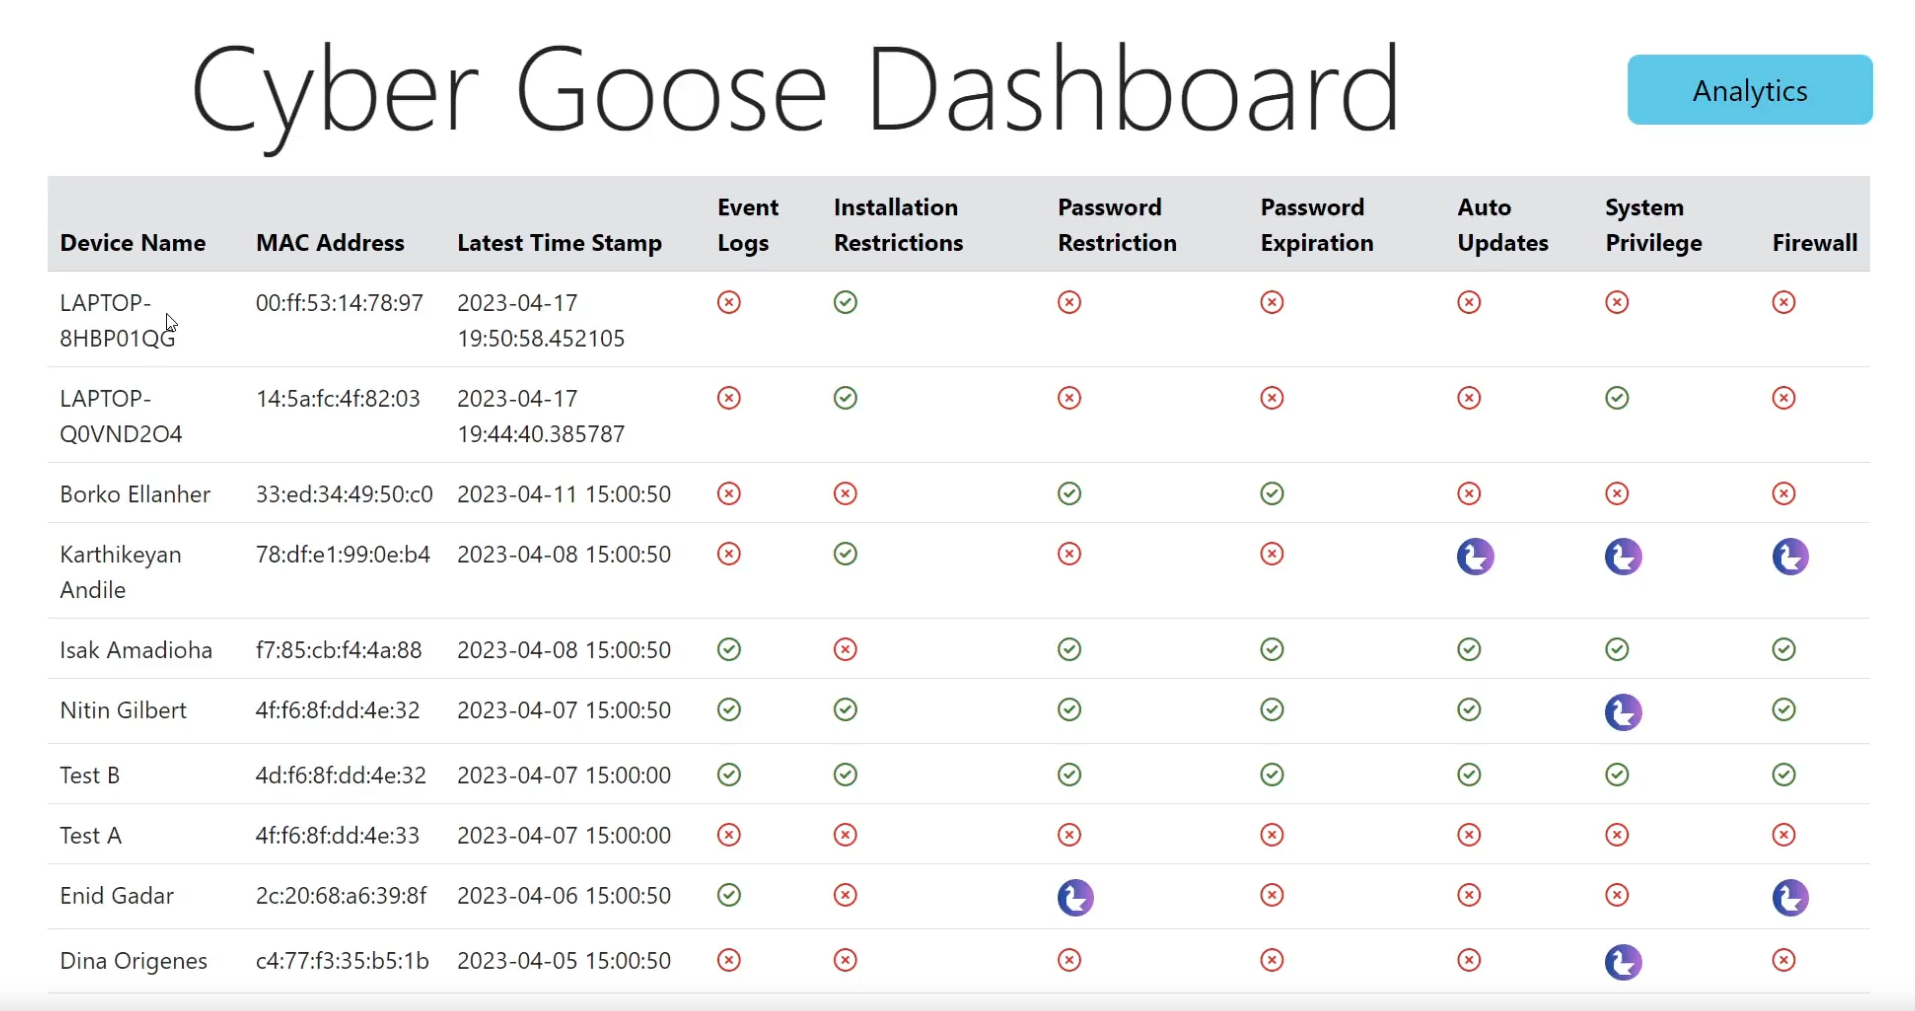Click System Privilege failed icon for Enid Gadar
Viewport: 1915px width, 1011px height.
[x=1617, y=895]
